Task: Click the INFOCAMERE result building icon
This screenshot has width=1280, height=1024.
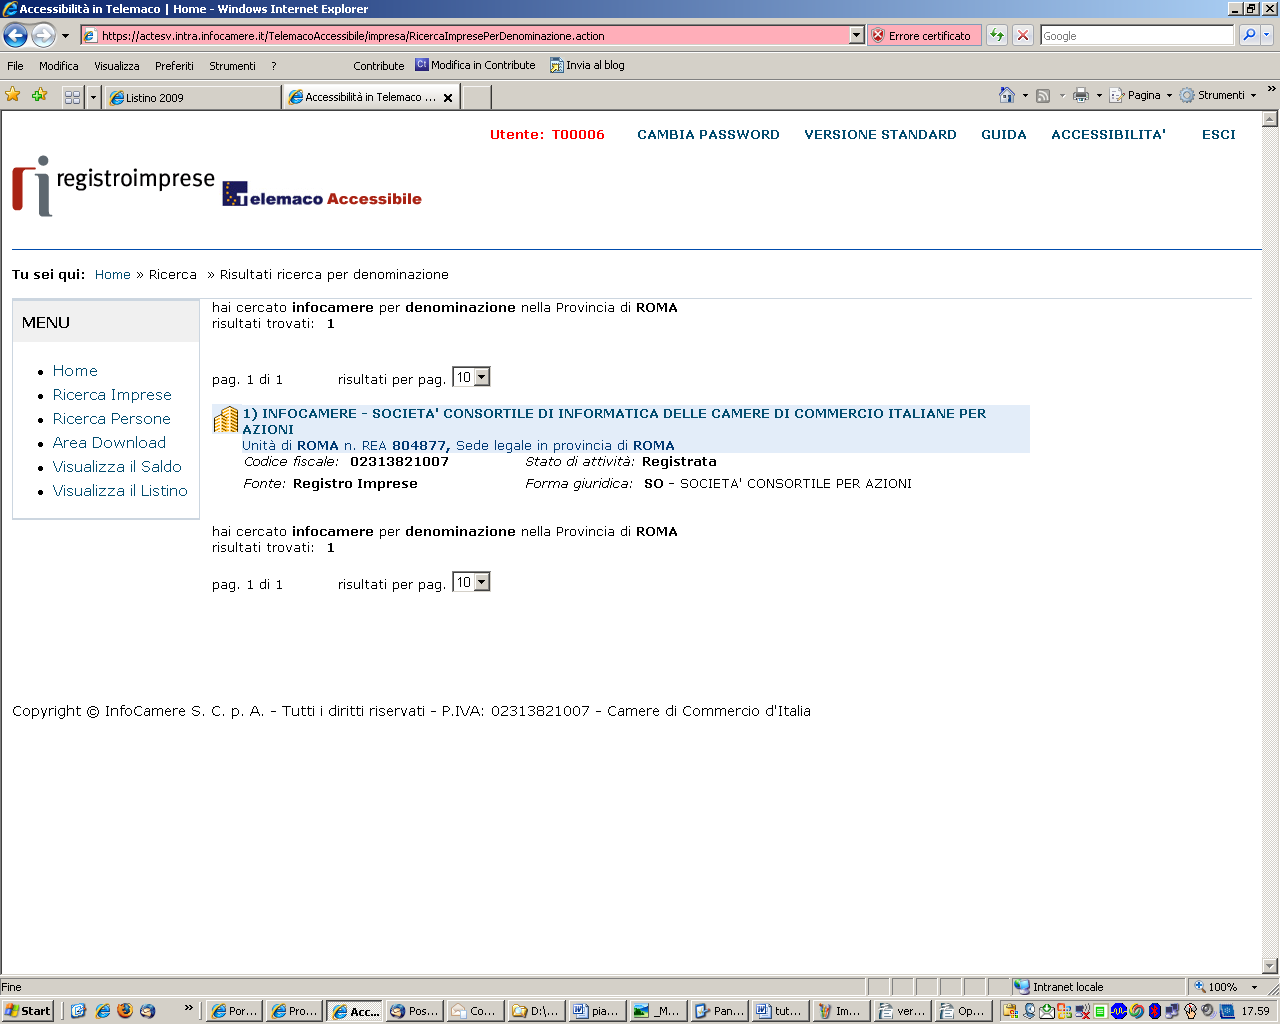Action: pos(226,419)
